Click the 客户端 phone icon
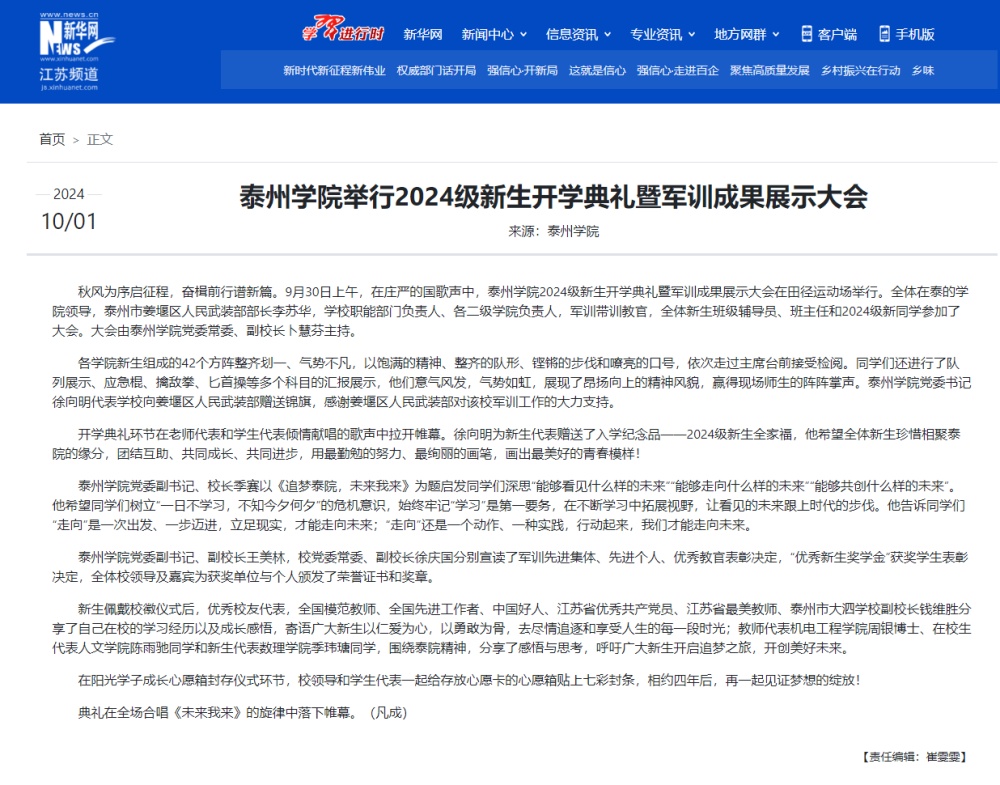Screen dimensions: 1000x785 pyautogui.click(x=807, y=34)
